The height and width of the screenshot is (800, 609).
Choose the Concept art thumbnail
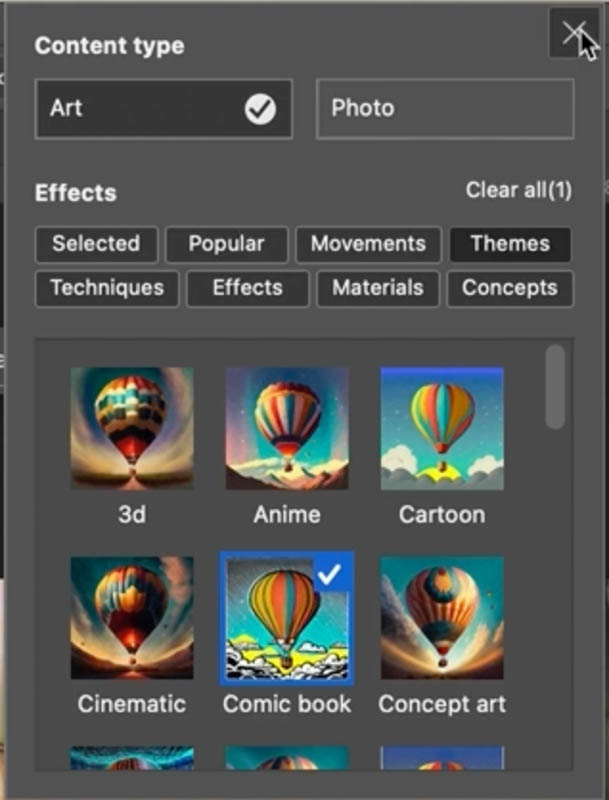(x=442, y=618)
